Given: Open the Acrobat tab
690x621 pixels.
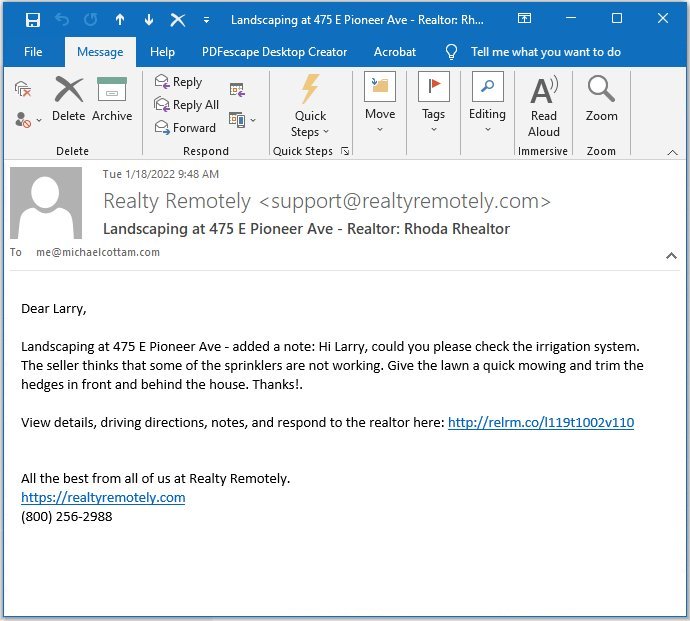Looking at the screenshot, I should tap(395, 52).
